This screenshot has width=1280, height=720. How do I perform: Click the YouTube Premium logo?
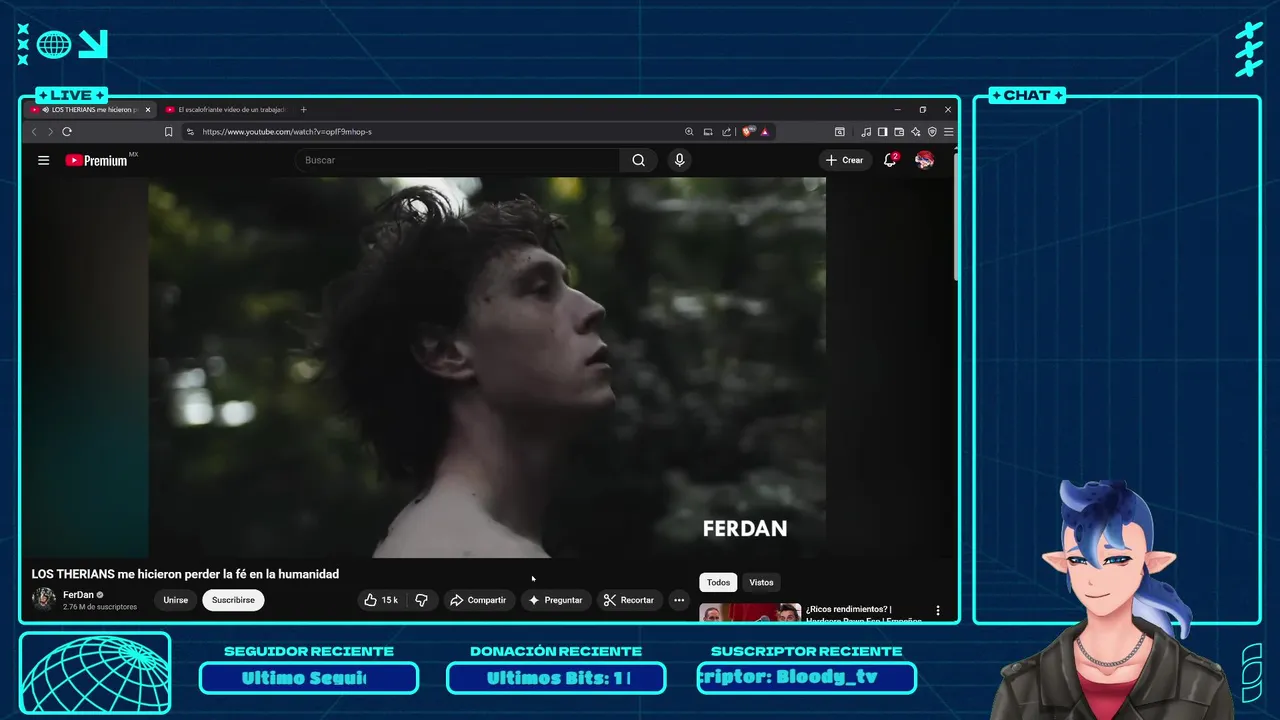pos(97,160)
